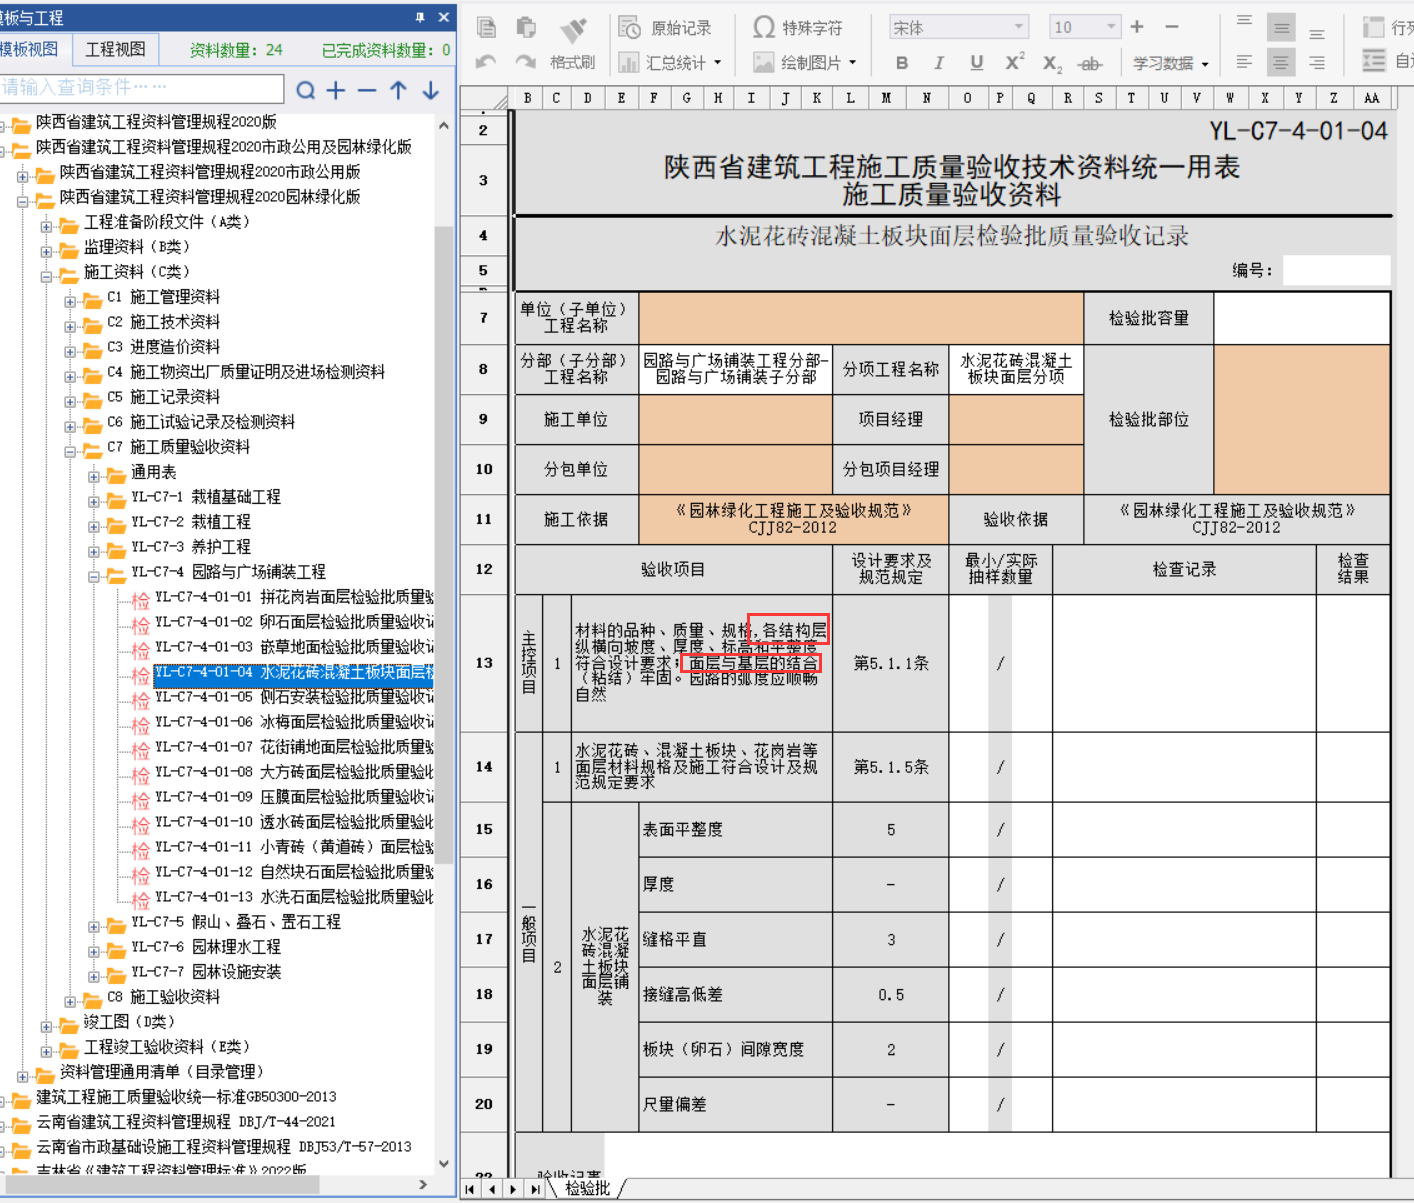Toggle strikethrough ab formatting

tap(1090, 63)
